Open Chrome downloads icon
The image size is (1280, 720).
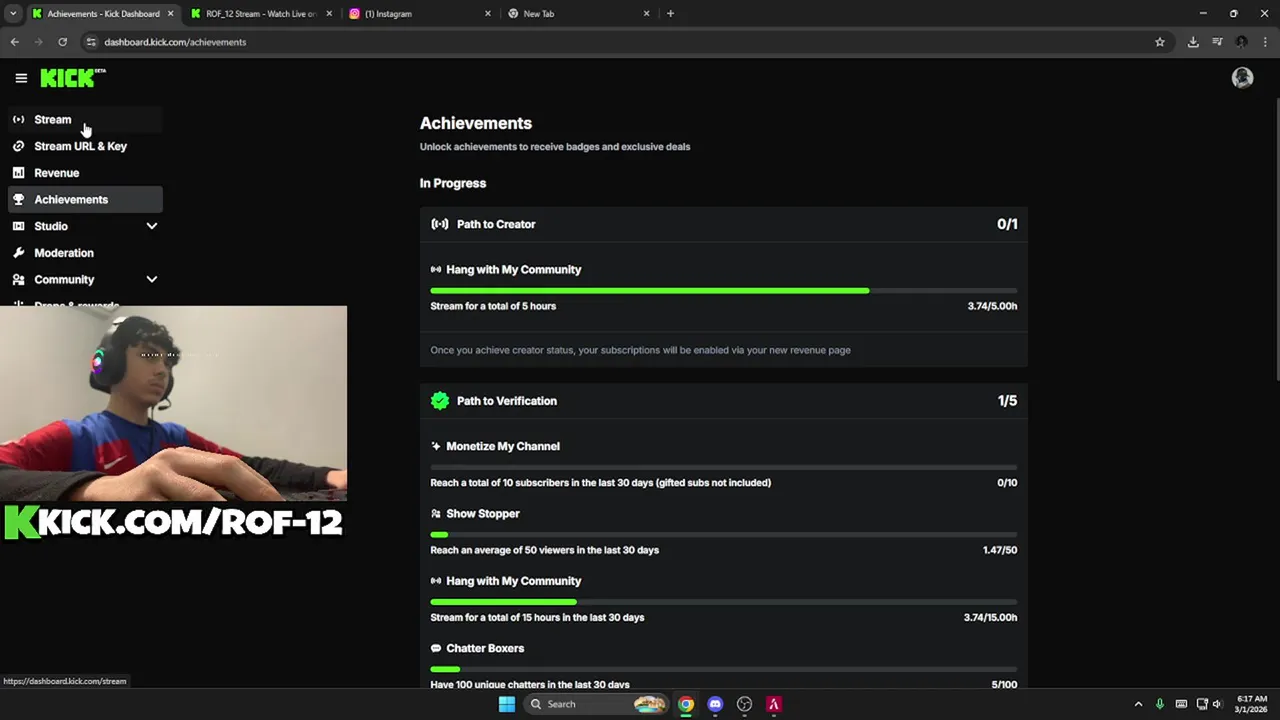coord(1193,42)
